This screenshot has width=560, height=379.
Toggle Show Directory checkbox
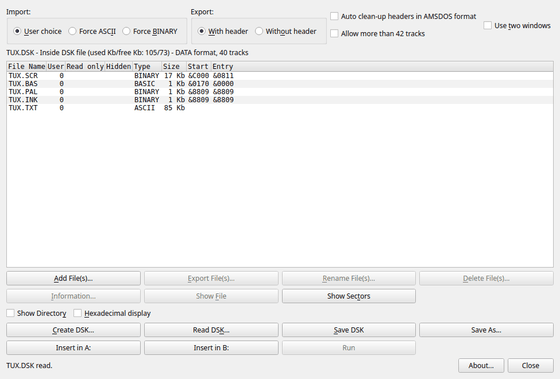coord(36,313)
